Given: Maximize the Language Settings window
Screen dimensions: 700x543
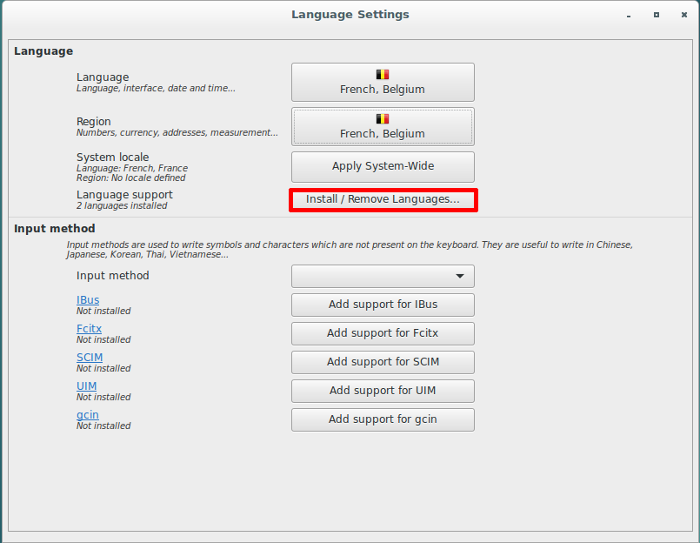Looking at the screenshot, I should (656, 15).
